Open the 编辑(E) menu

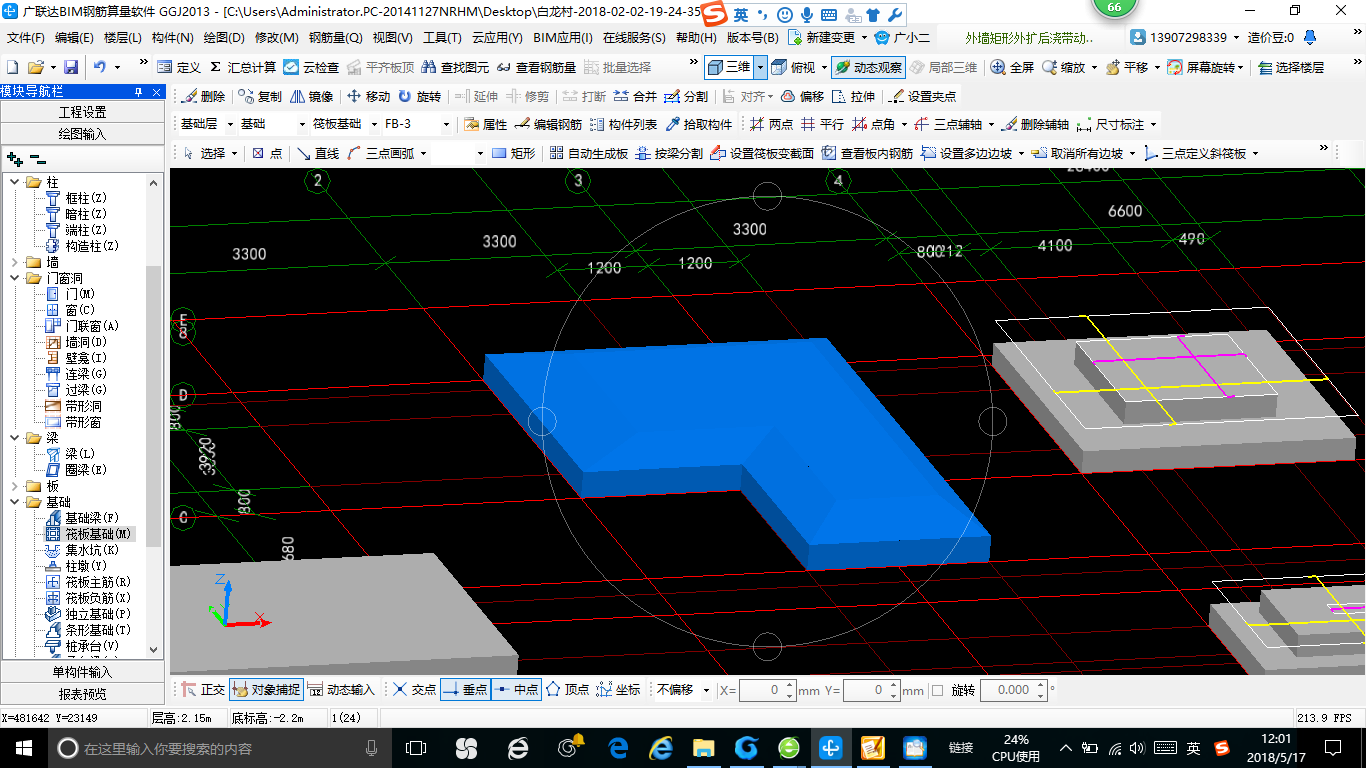click(74, 38)
